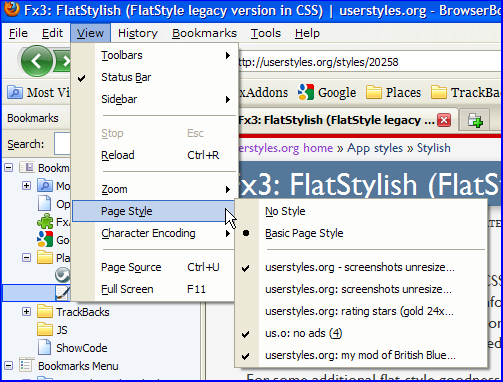Choose Full Screen from View menu
503x382 pixels.
pos(154,289)
